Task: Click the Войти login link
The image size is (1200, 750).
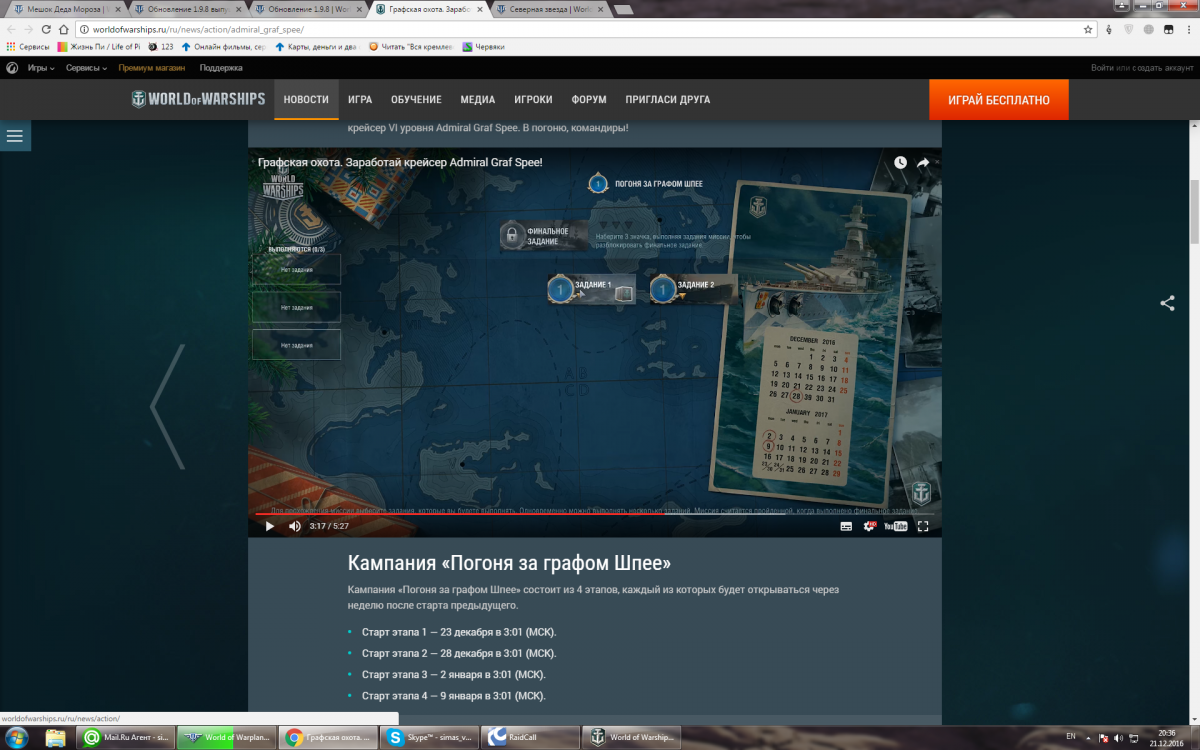Action: coord(1102,68)
